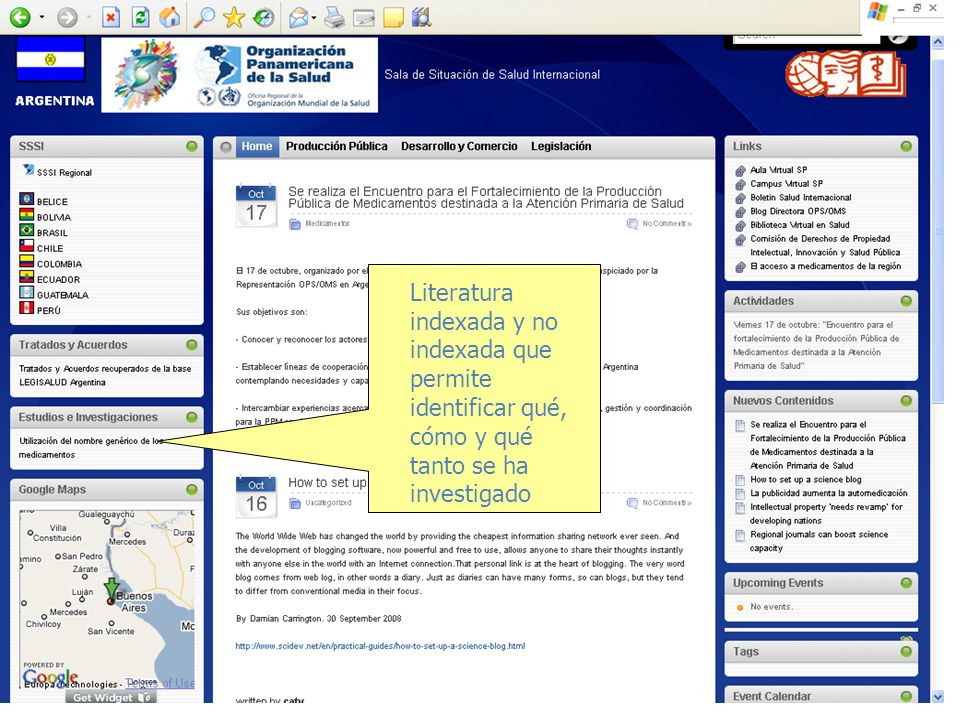Click the Brasil flag icon
960x720 pixels.
click(26, 230)
